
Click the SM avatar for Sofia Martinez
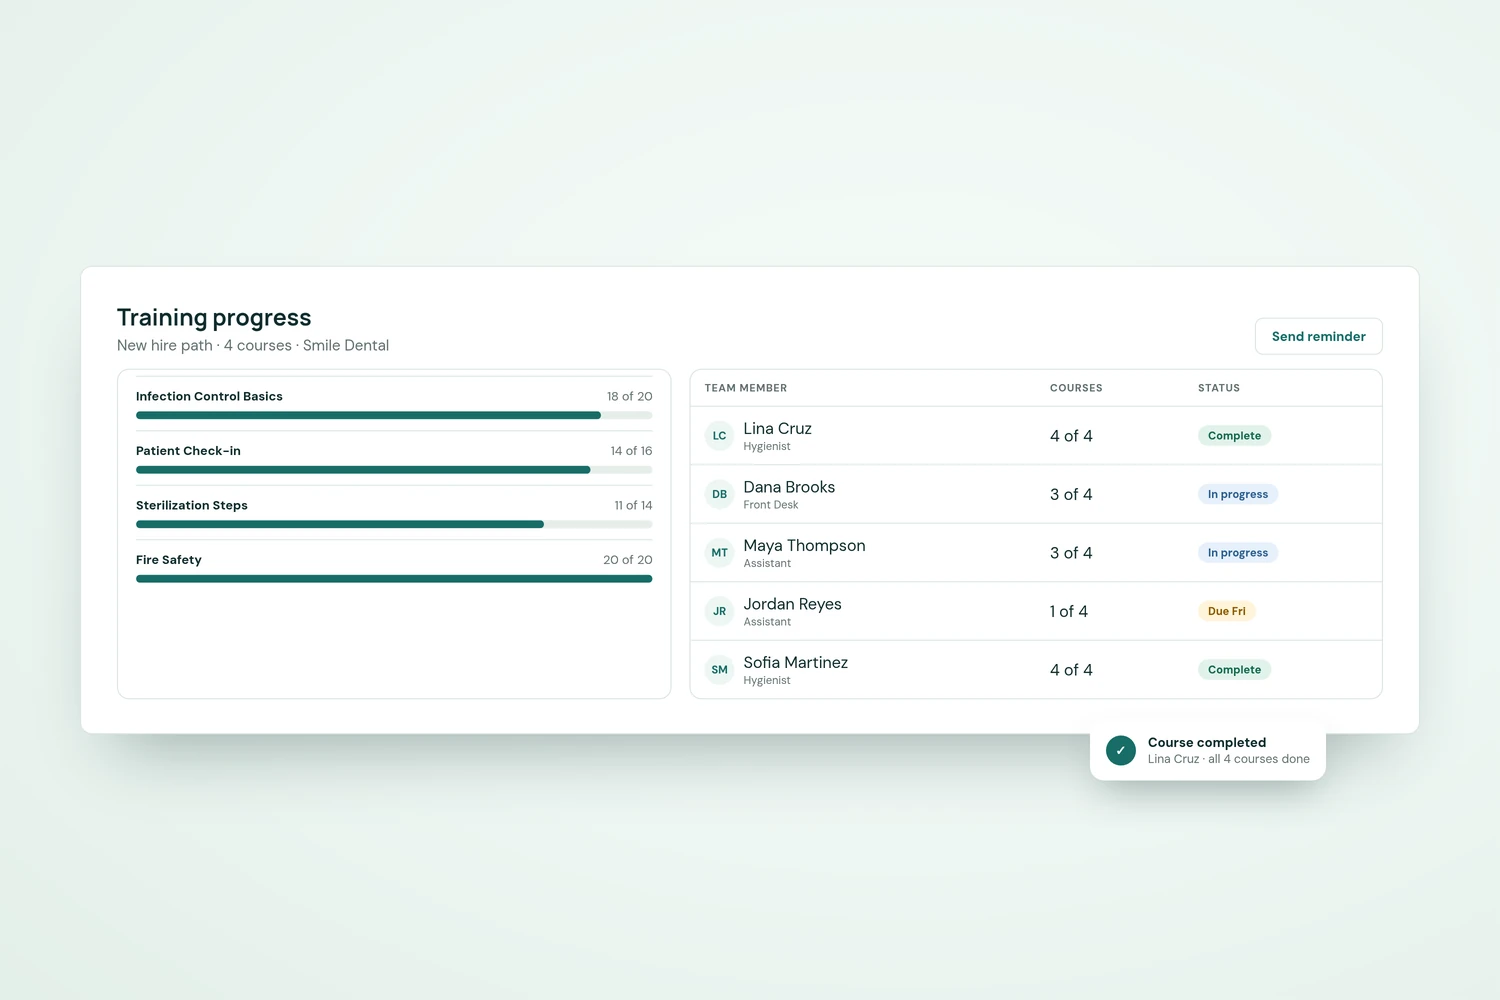719,670
